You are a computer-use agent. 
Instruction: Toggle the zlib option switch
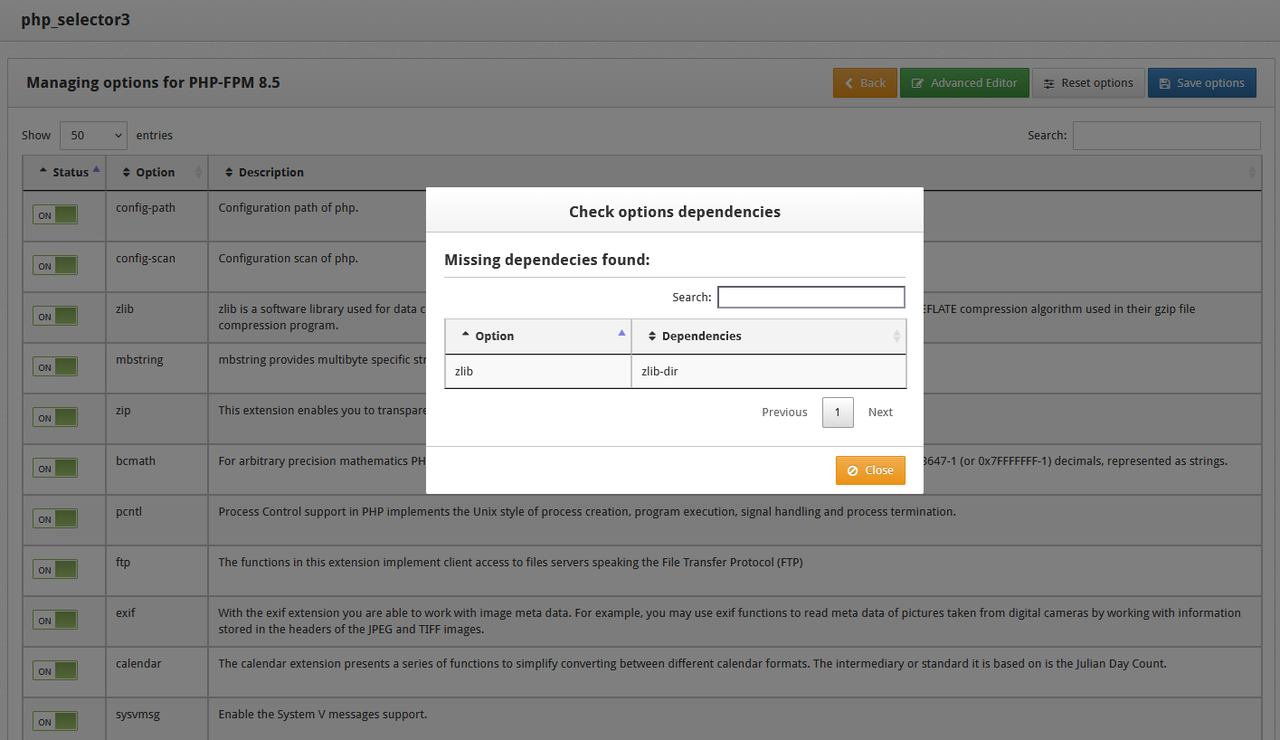[55, 316]
